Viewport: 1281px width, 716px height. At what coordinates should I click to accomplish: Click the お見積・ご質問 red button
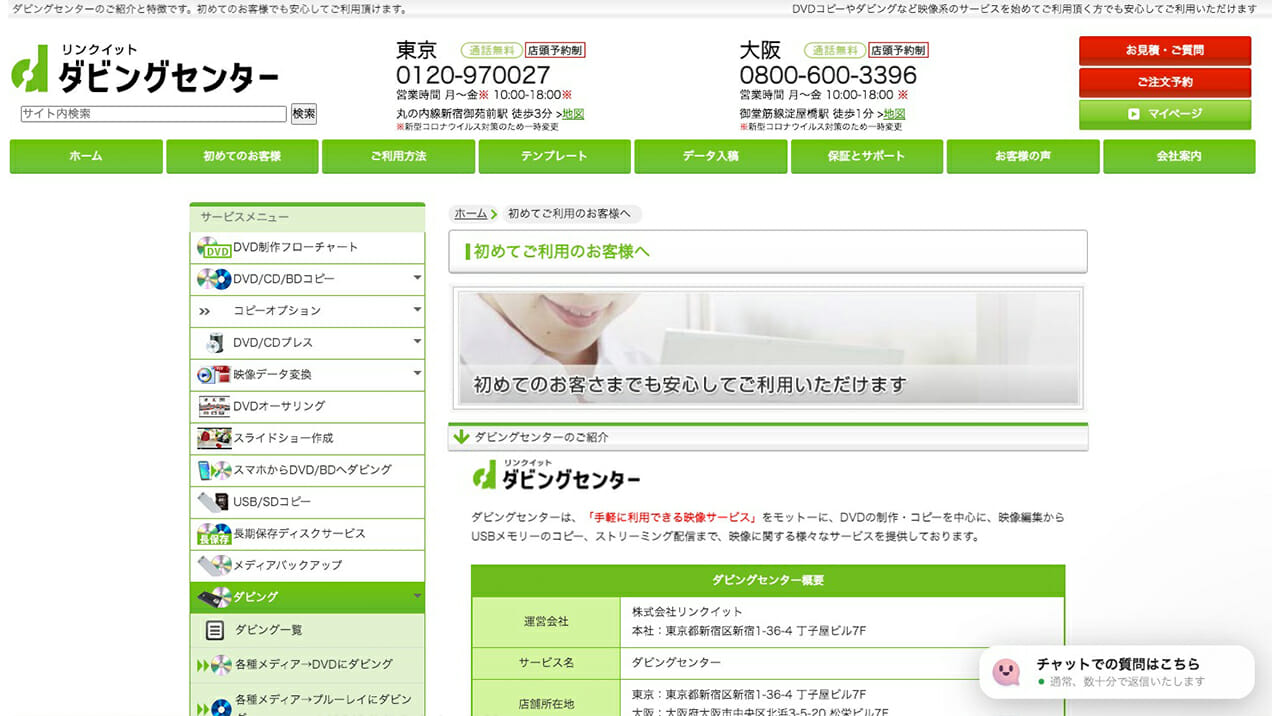coord(1165,50)
